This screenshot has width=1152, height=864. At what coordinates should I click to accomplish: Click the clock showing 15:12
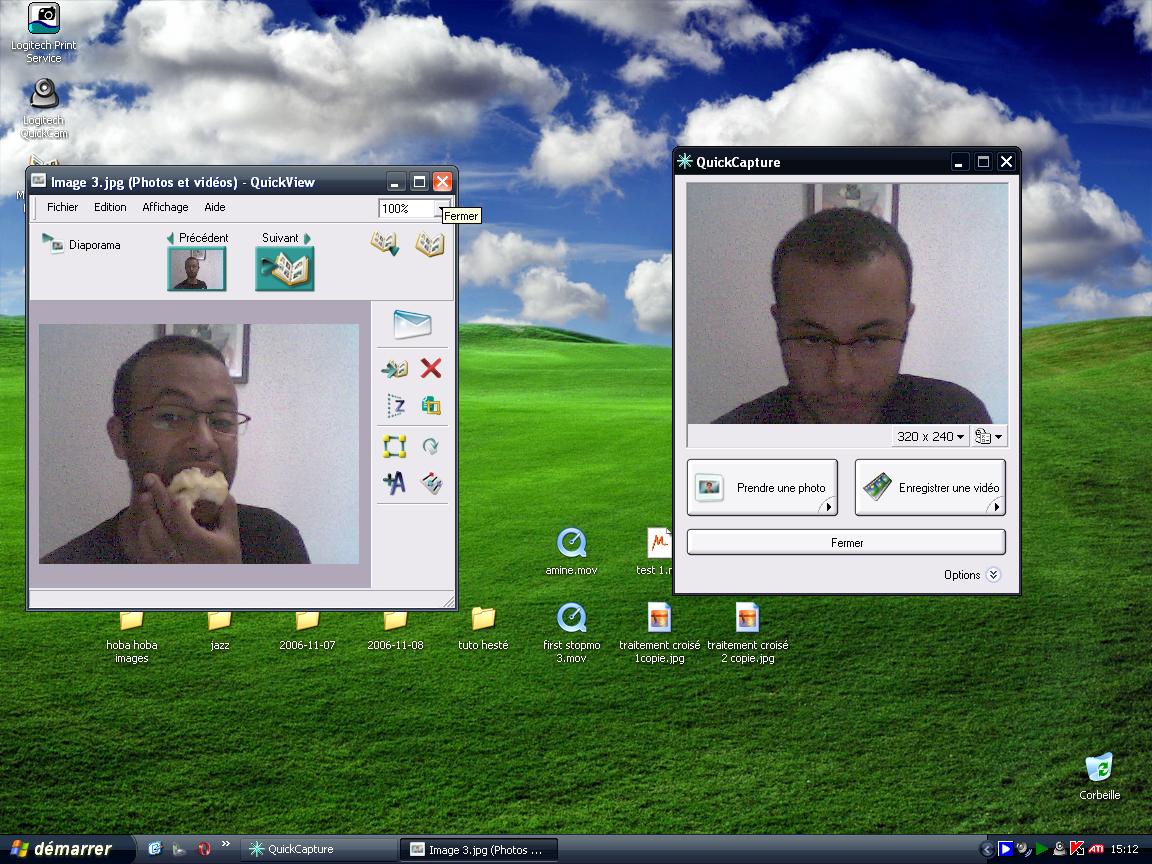(1124, 849)
